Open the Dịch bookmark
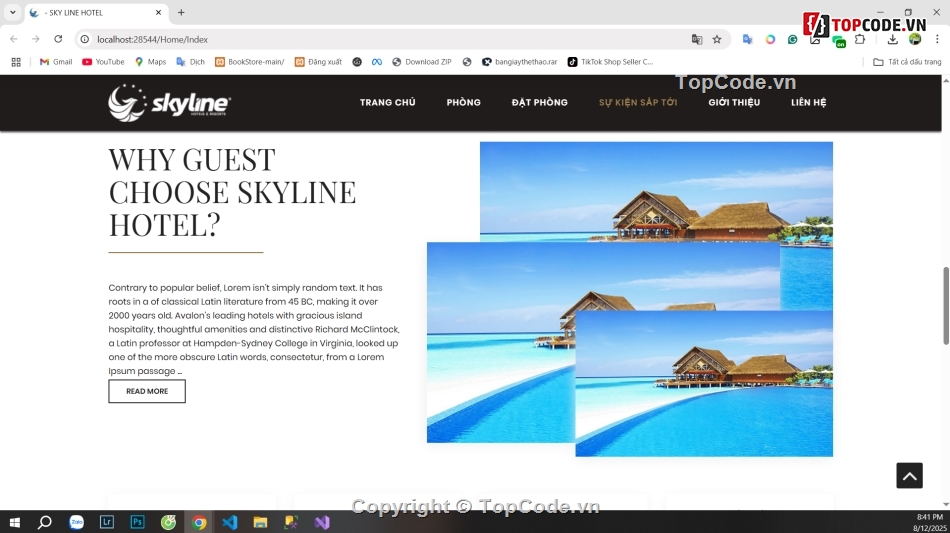 coord(190,62)
